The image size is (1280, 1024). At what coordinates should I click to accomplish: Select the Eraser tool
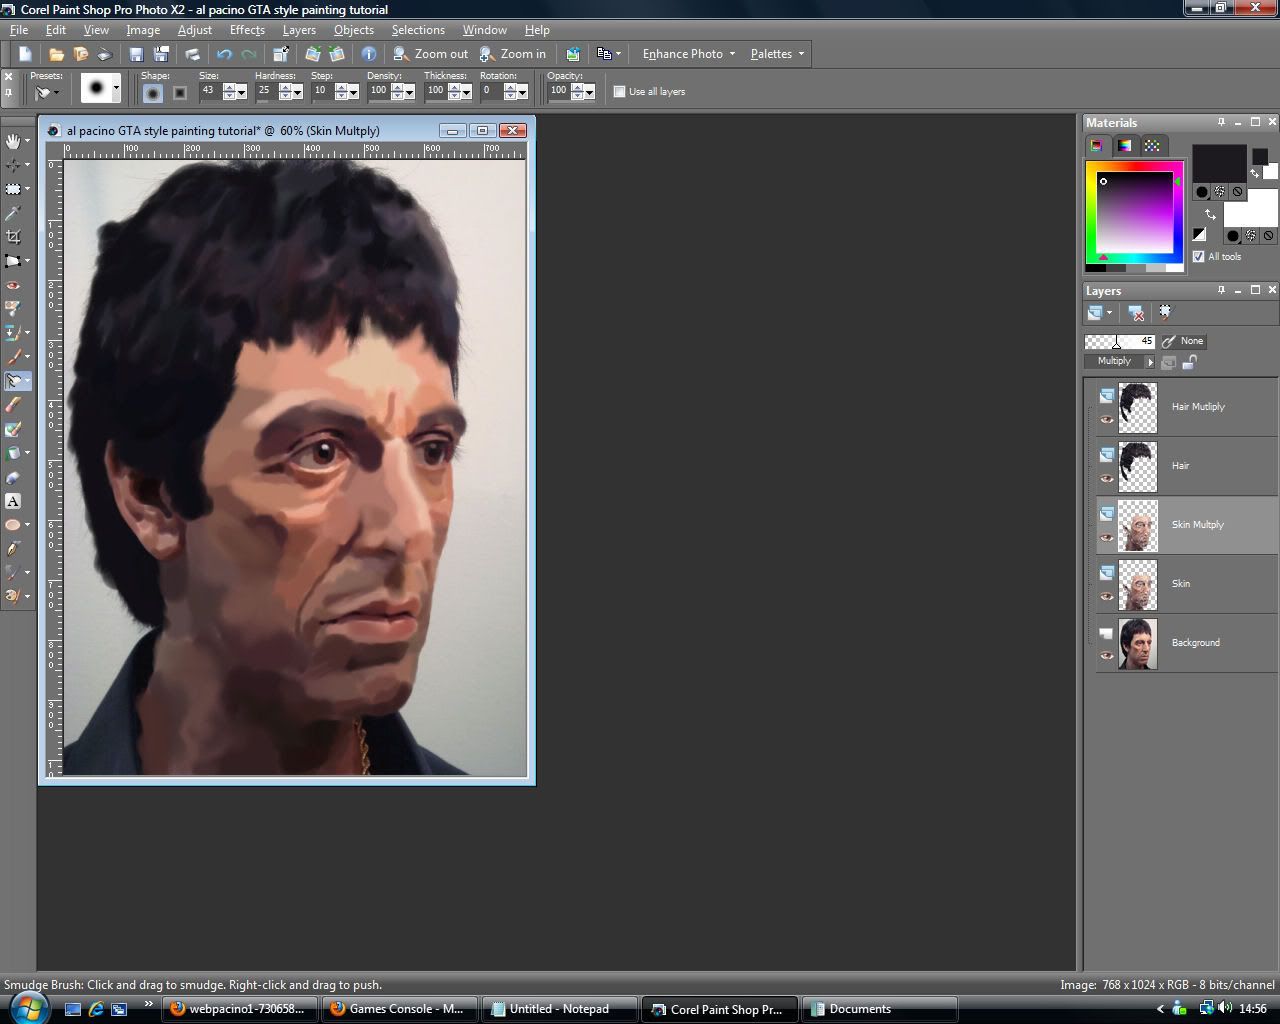(13, 405)
